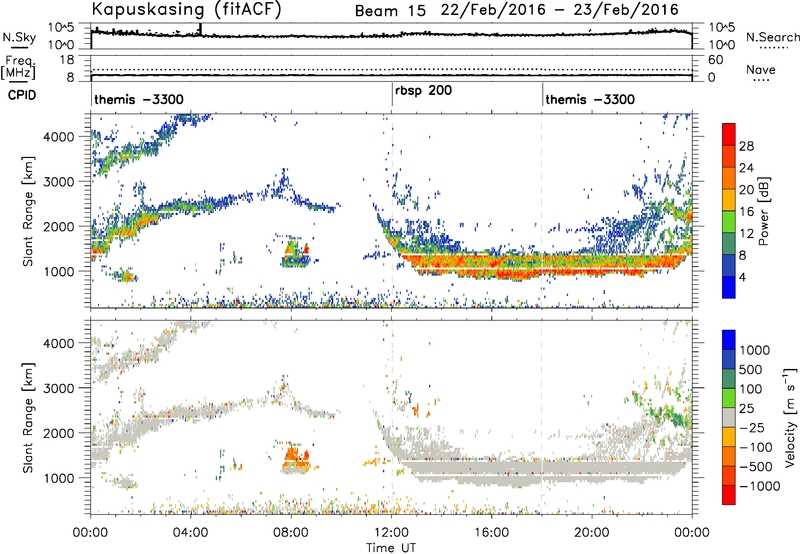The image size is (800, 554).
Task: Click the -100 tick on Velocity color bar
Action: (x=755, y=447)
